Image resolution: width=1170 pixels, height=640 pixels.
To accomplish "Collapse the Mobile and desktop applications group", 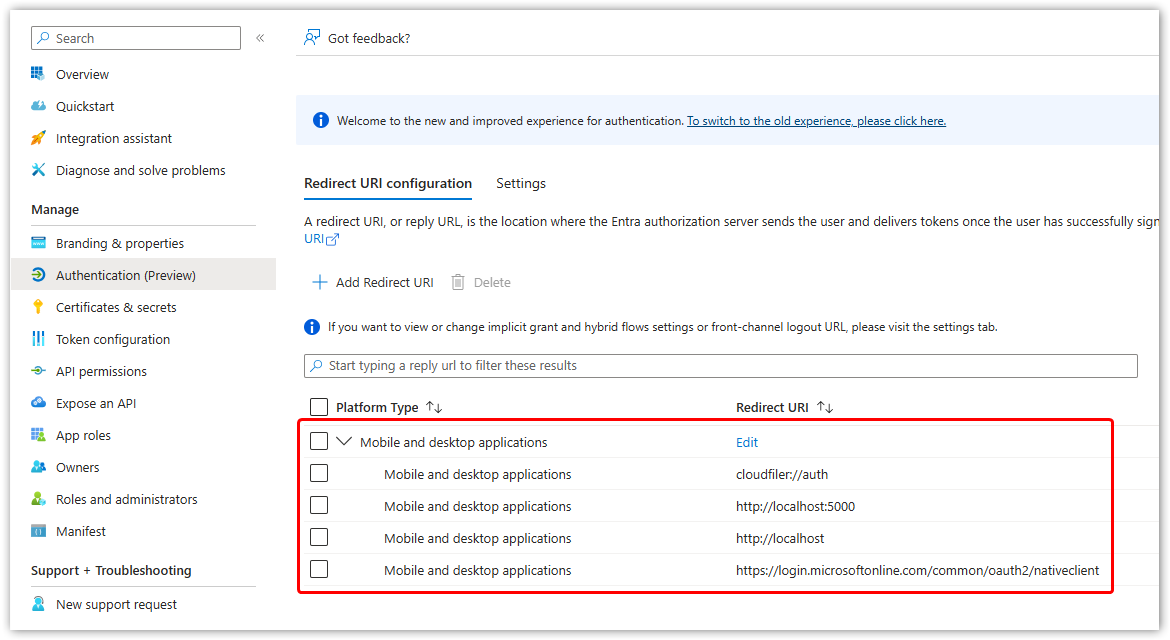I will point(344,441).
